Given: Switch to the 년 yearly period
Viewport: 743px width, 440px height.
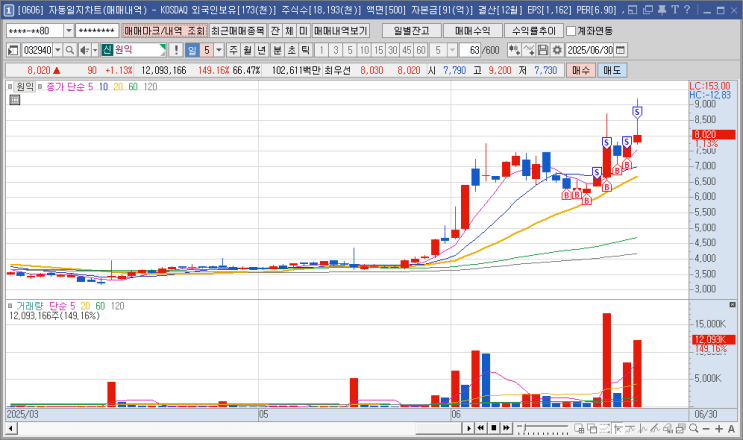Looking at the screenshot, I should 262,50.
